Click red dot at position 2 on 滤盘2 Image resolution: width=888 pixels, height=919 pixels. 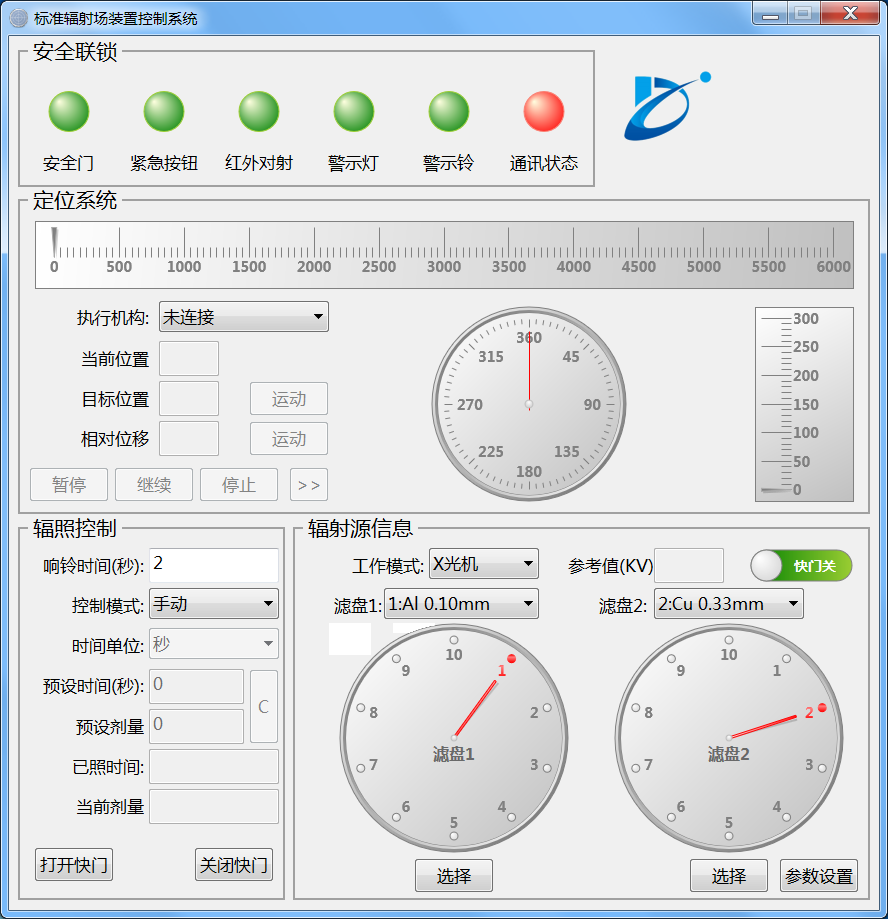[822, 708]
